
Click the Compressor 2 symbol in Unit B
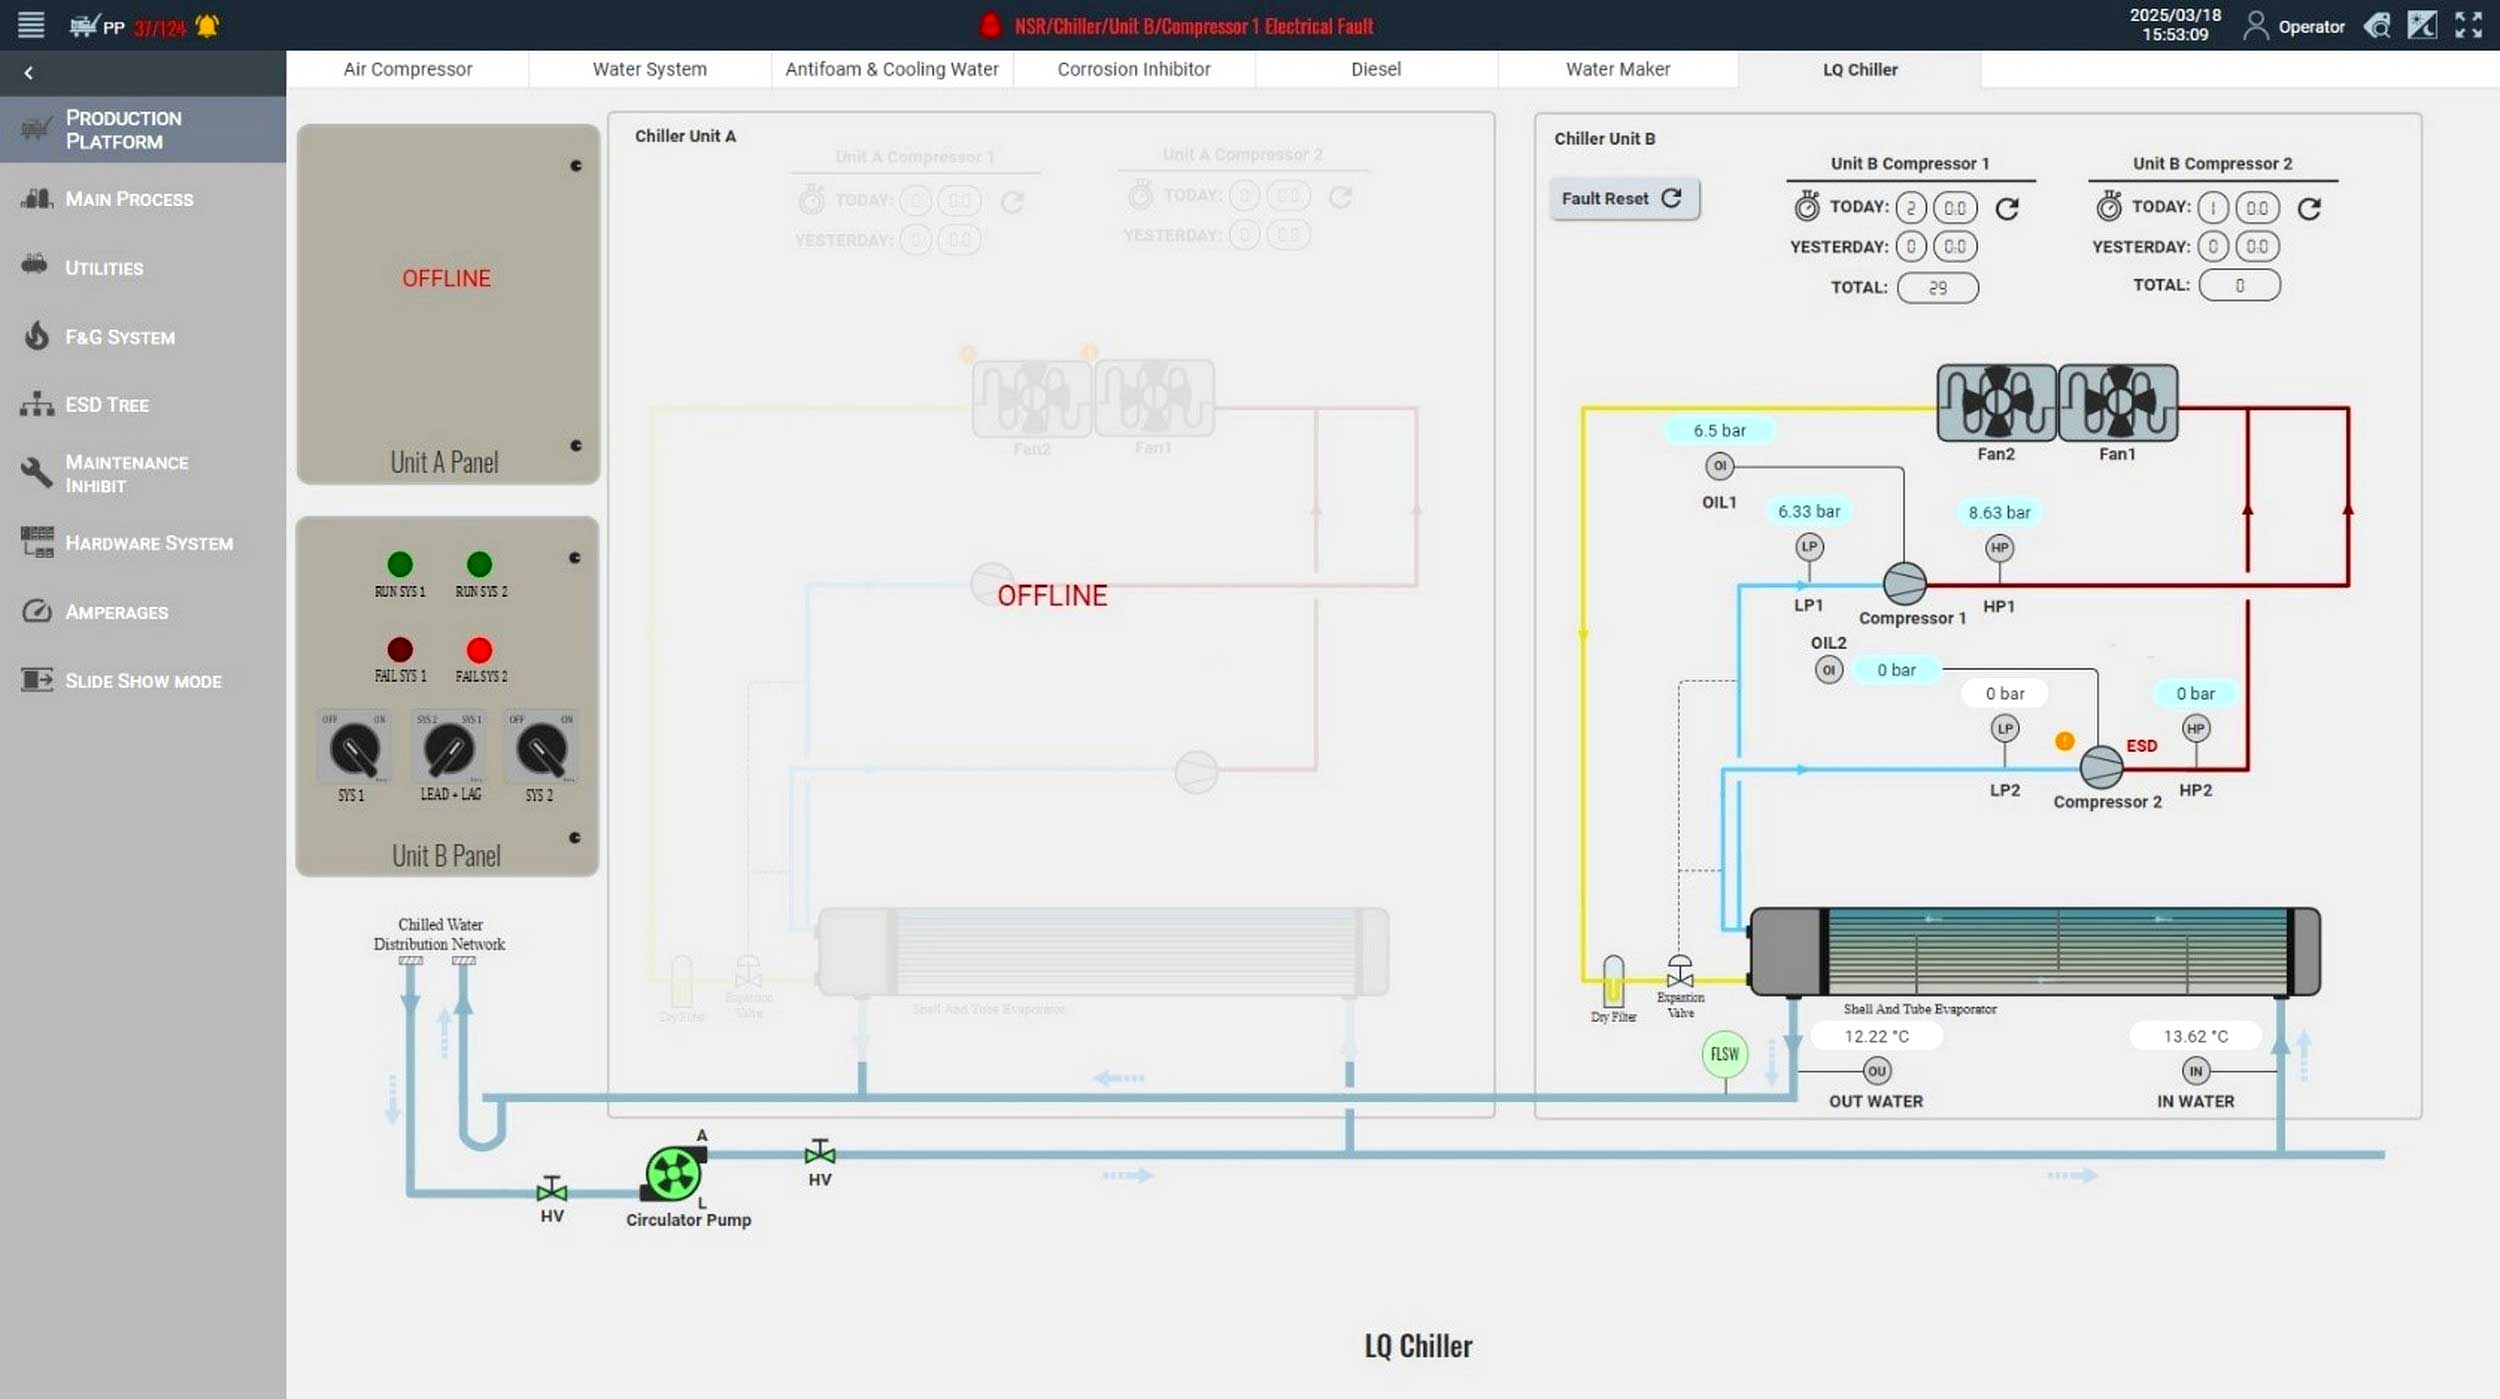[x=2100, y=767]
